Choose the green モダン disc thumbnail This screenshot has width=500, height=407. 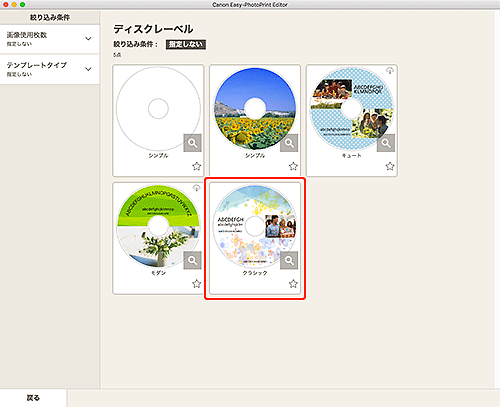[158, 226]
